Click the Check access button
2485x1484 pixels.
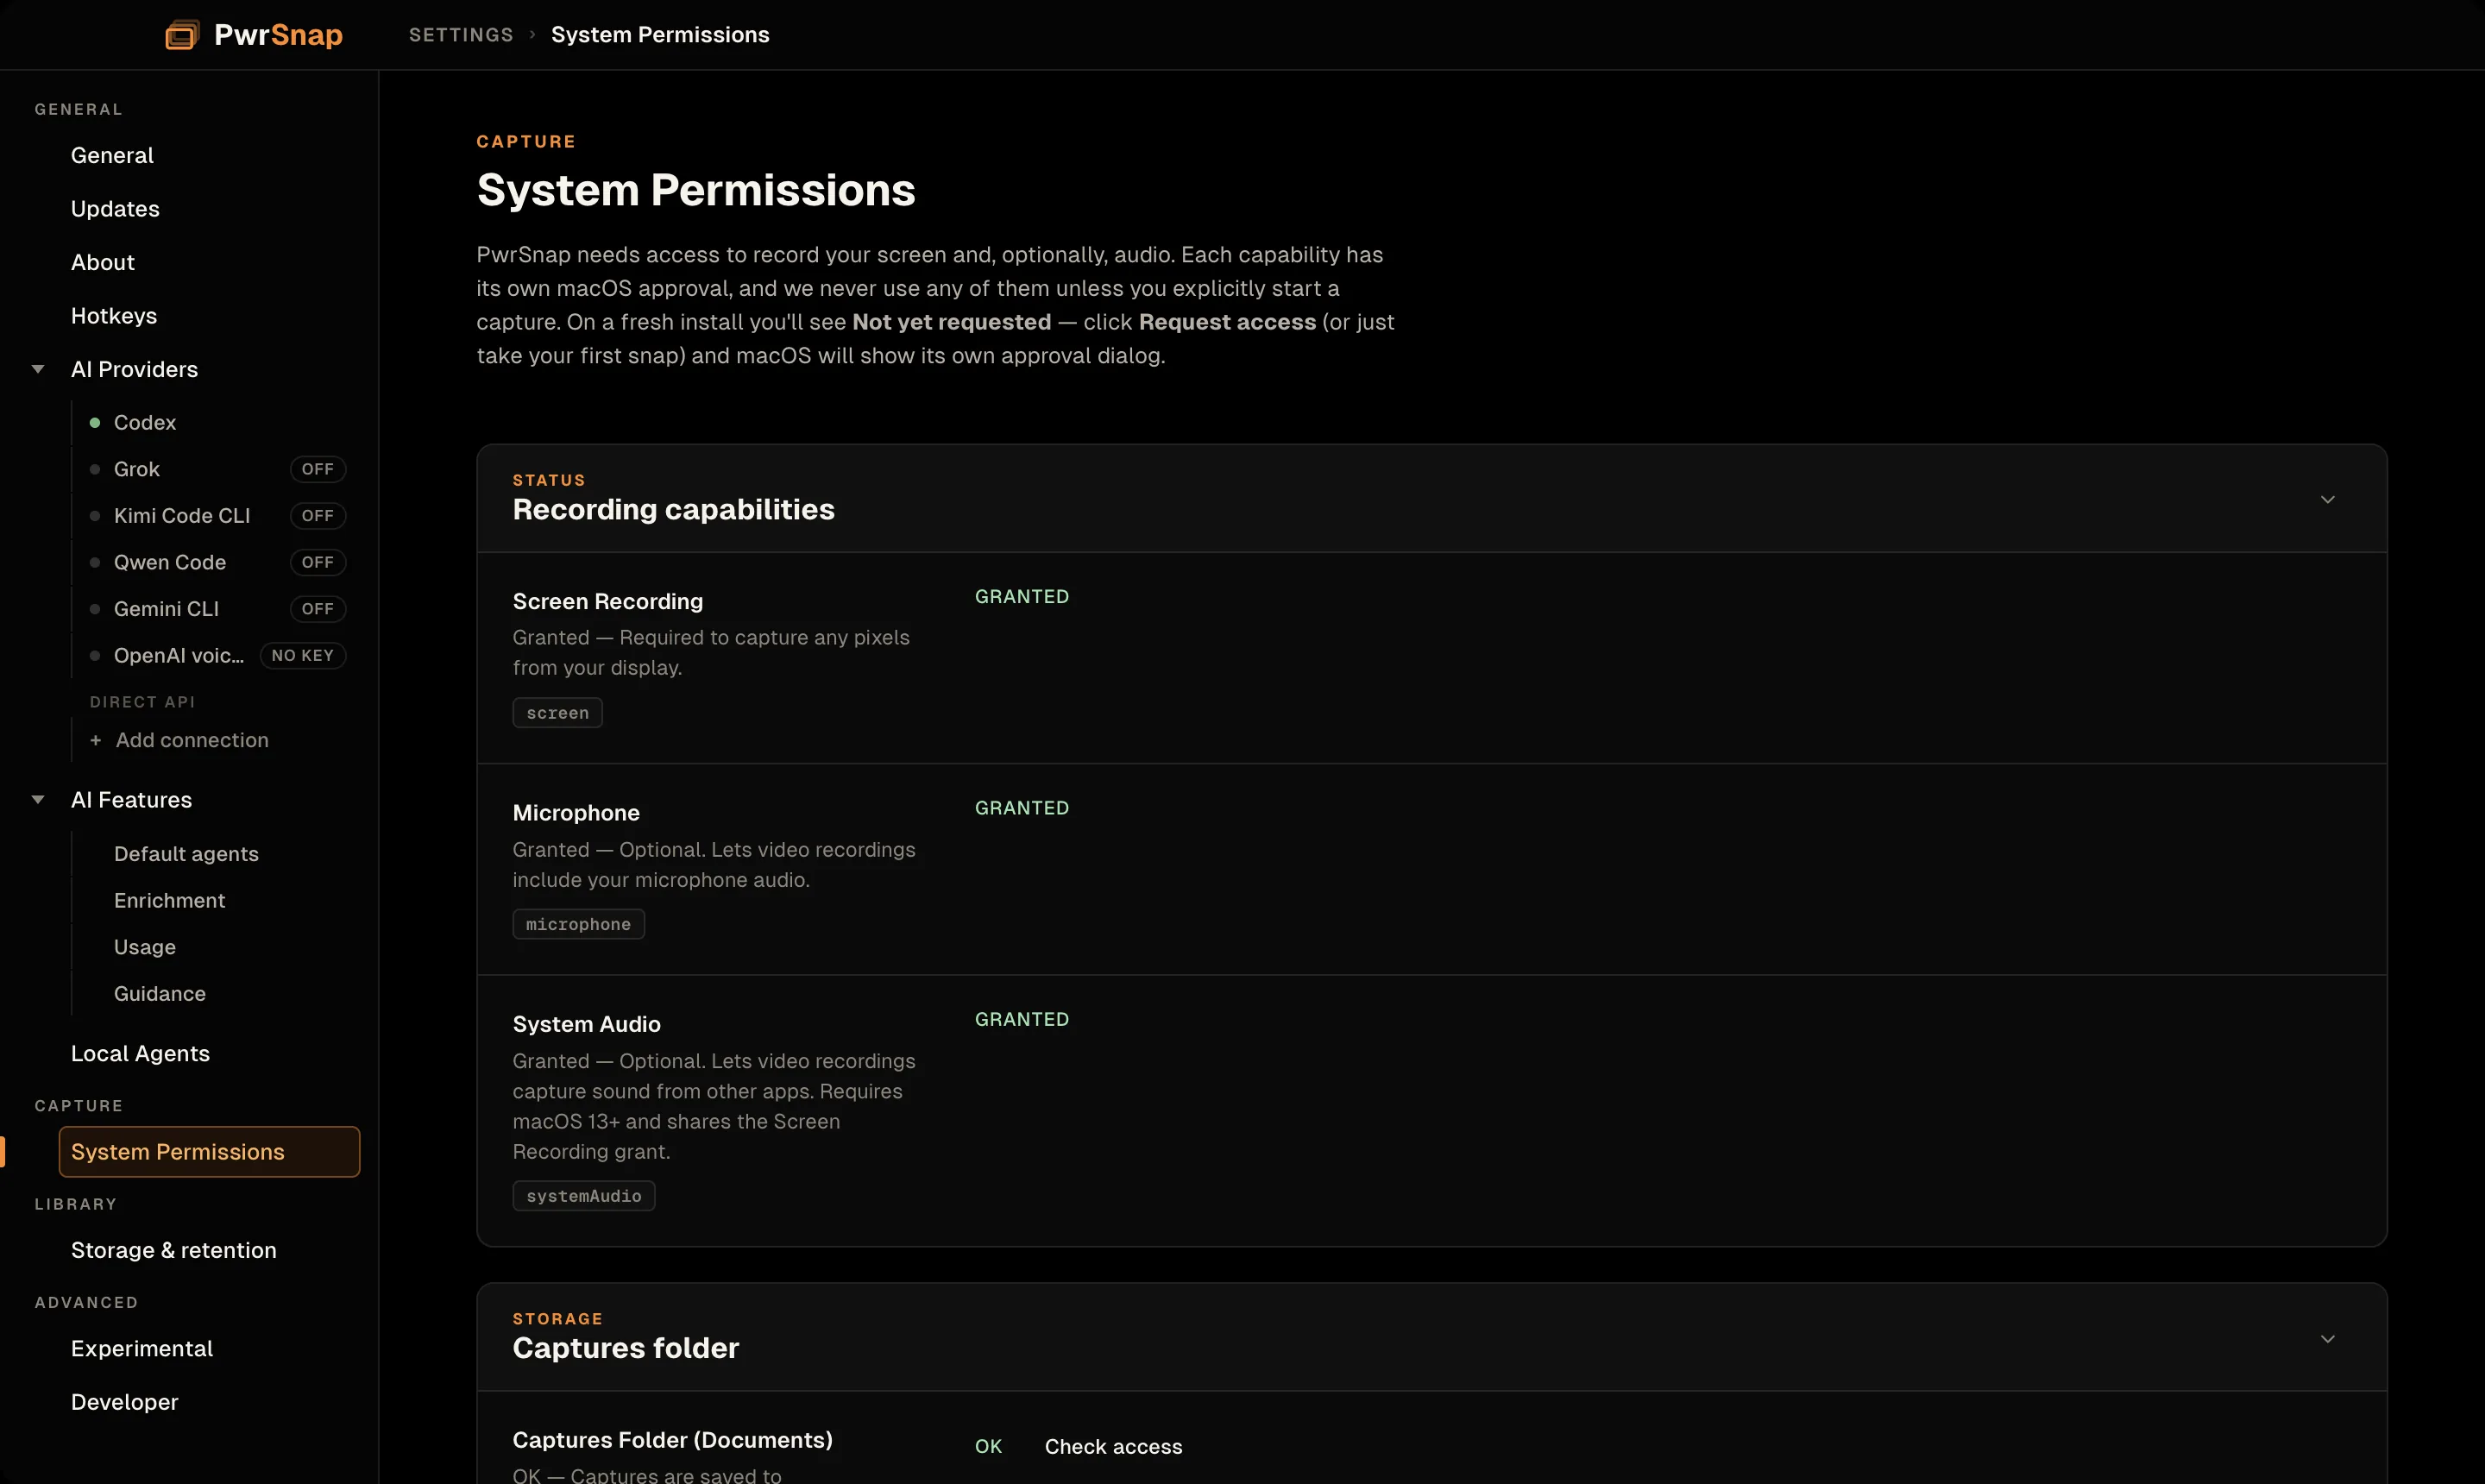[1113, 1447]
